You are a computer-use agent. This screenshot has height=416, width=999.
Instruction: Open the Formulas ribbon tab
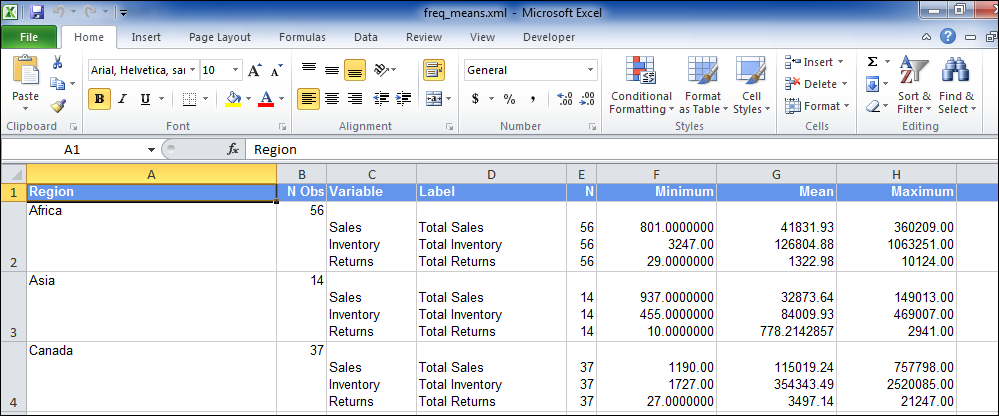(x=301, y=37)
